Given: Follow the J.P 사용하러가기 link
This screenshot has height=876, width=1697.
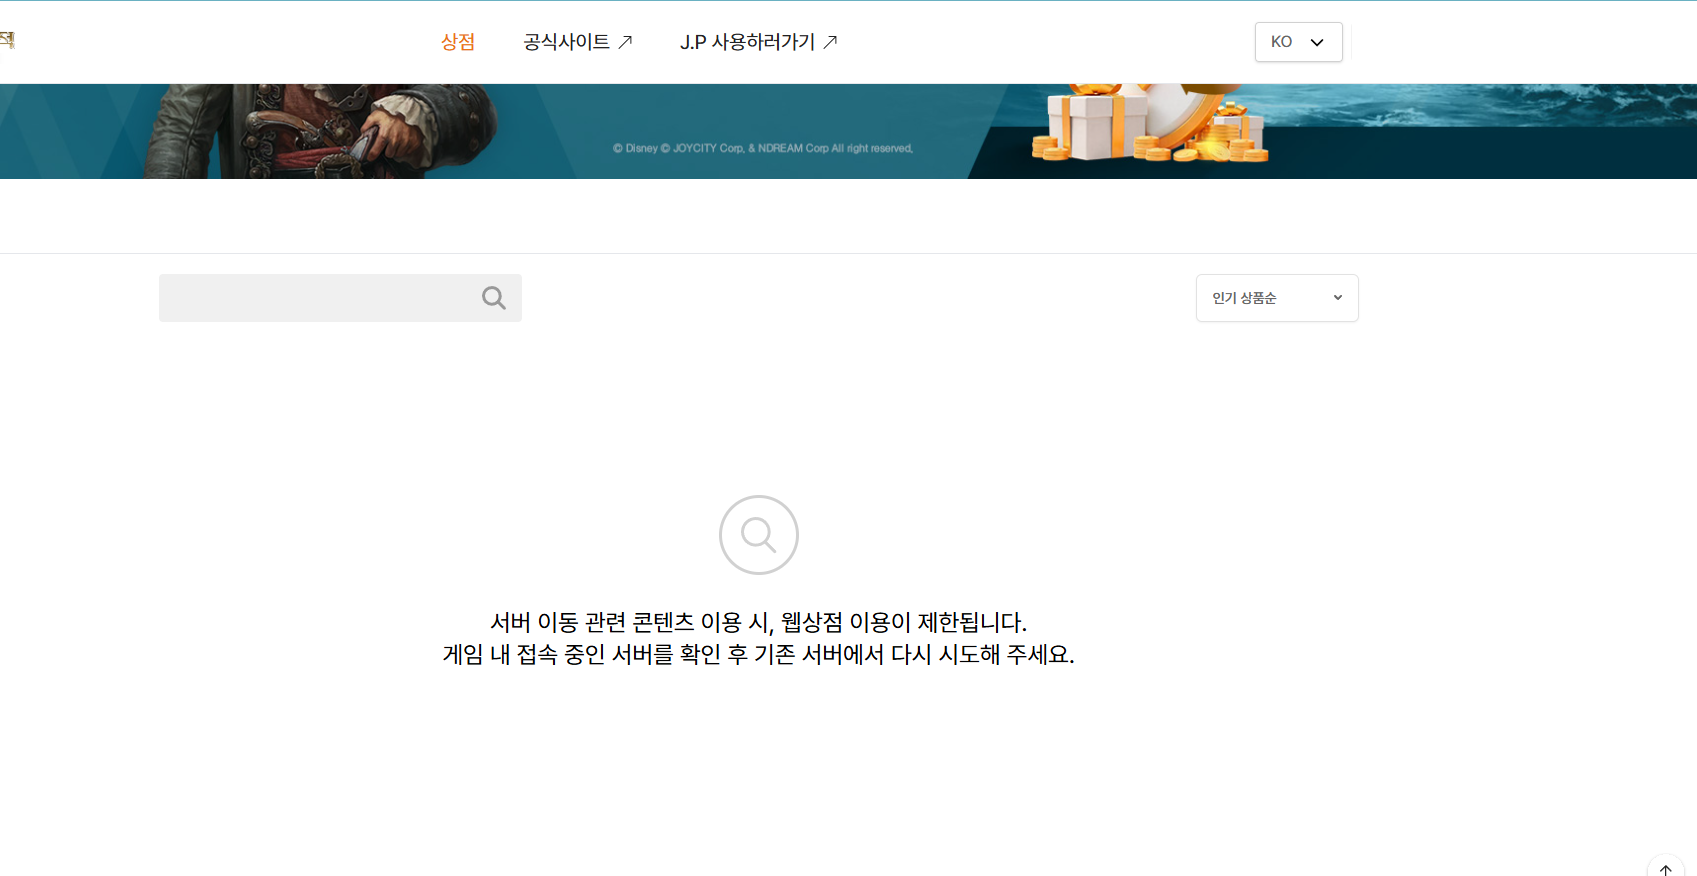Looking at the screenshot, I should pyautogui.click(x=747, y=42).
